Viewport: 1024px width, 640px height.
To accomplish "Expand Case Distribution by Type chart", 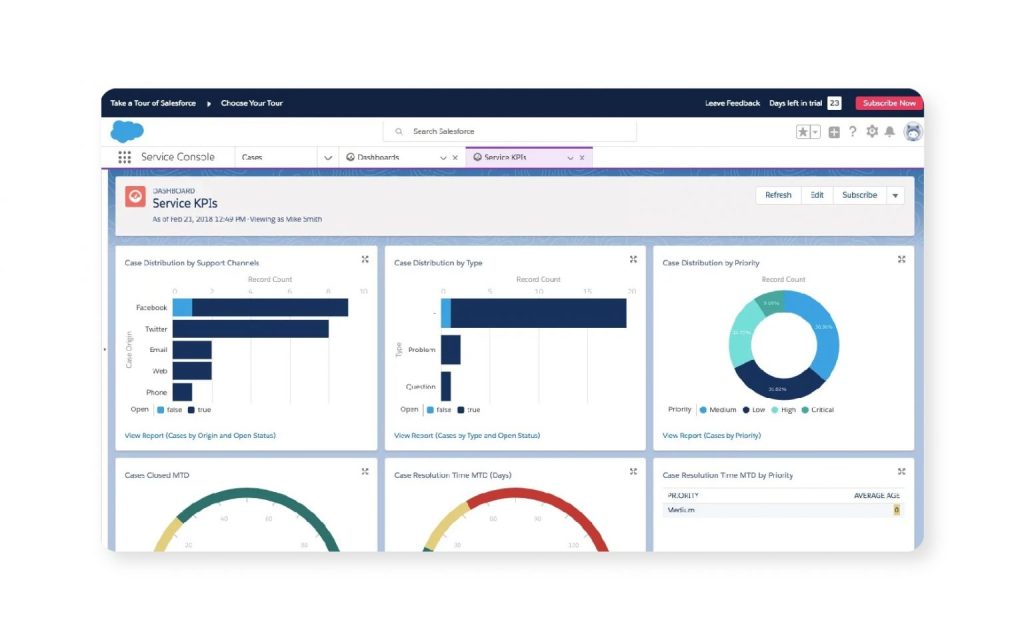I will coord(633,259).
